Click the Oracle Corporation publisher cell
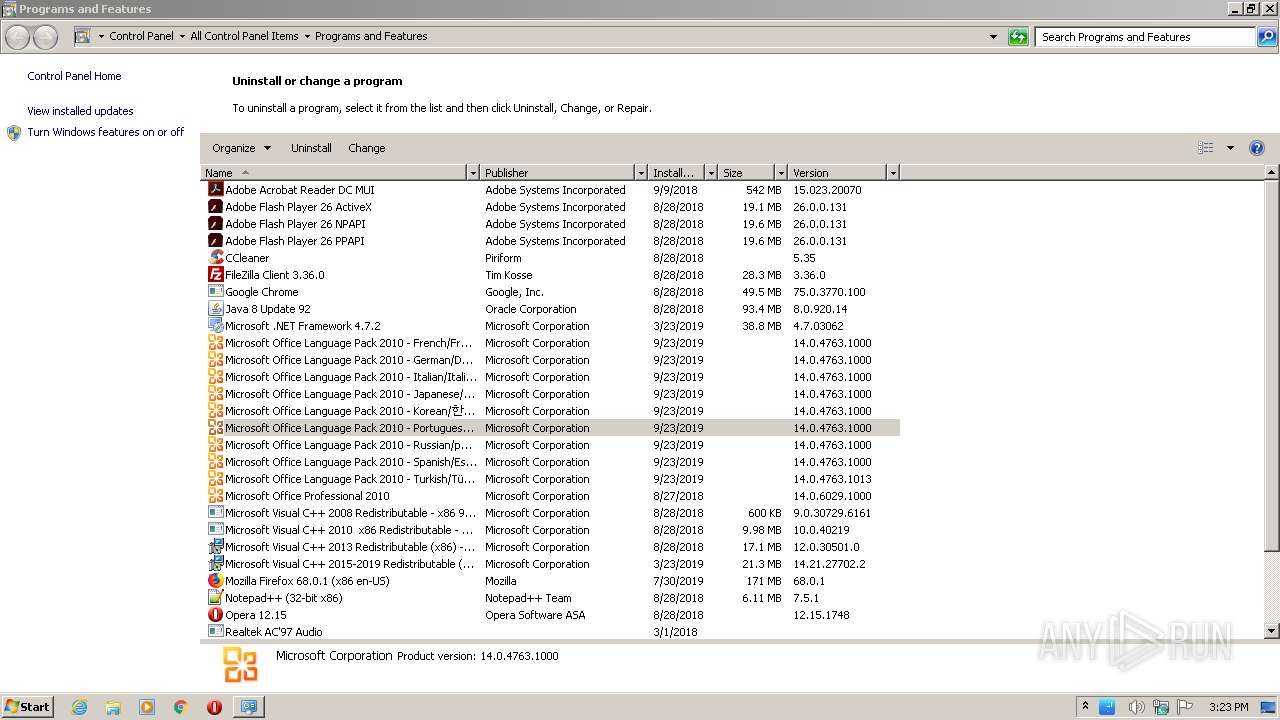 530,309
